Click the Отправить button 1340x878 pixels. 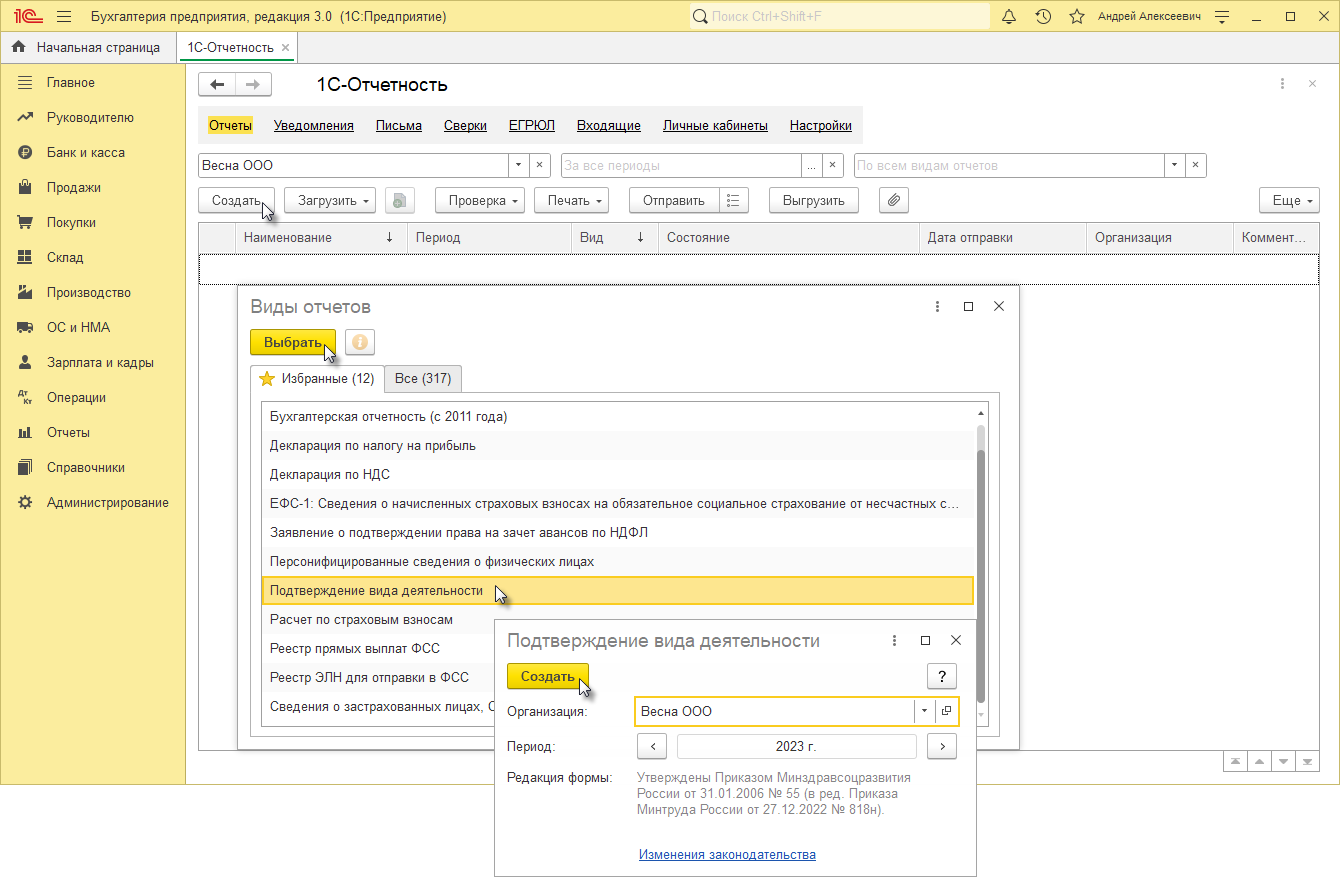[x=674, y=201]
